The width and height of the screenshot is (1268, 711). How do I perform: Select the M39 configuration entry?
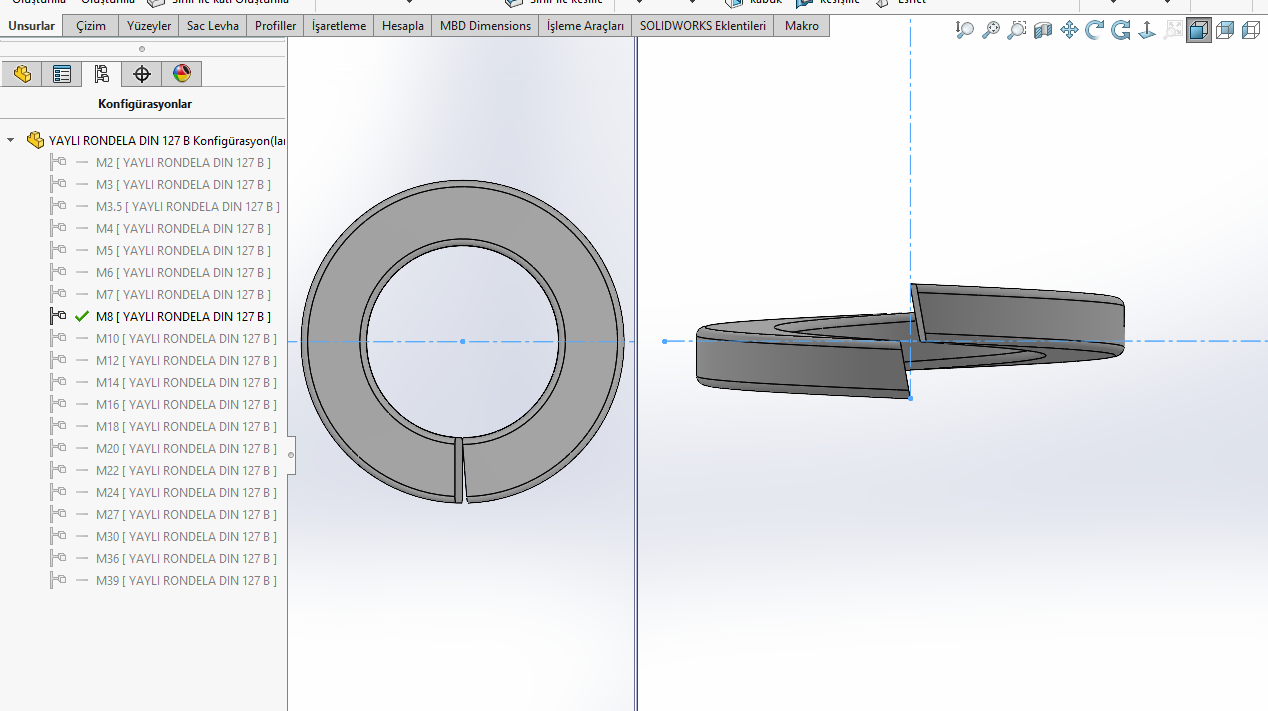pyautogui.click(x=186, y=581)
